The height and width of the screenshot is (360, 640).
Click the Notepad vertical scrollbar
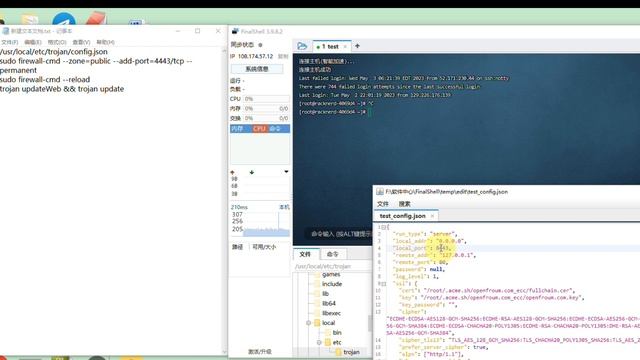pos(224,200)
